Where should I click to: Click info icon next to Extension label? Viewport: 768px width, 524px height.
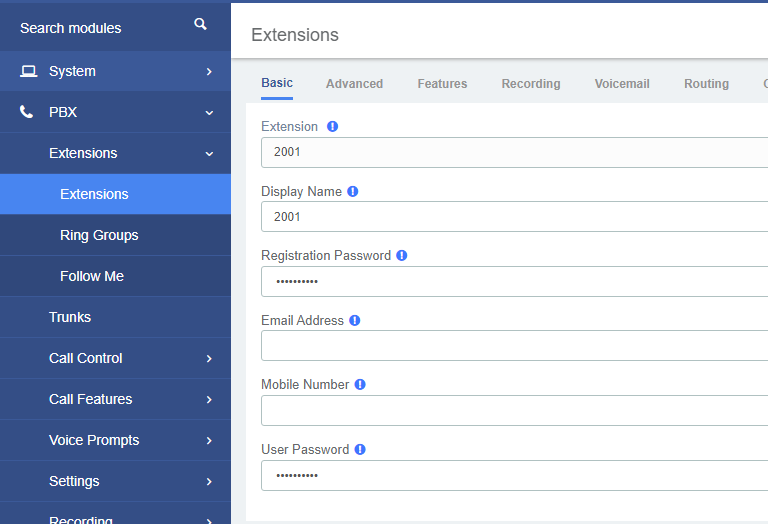point(333,126)
